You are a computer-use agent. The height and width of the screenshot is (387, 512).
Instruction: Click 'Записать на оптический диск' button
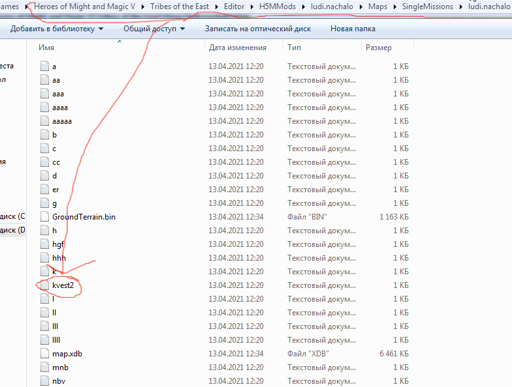pos(258,29)
